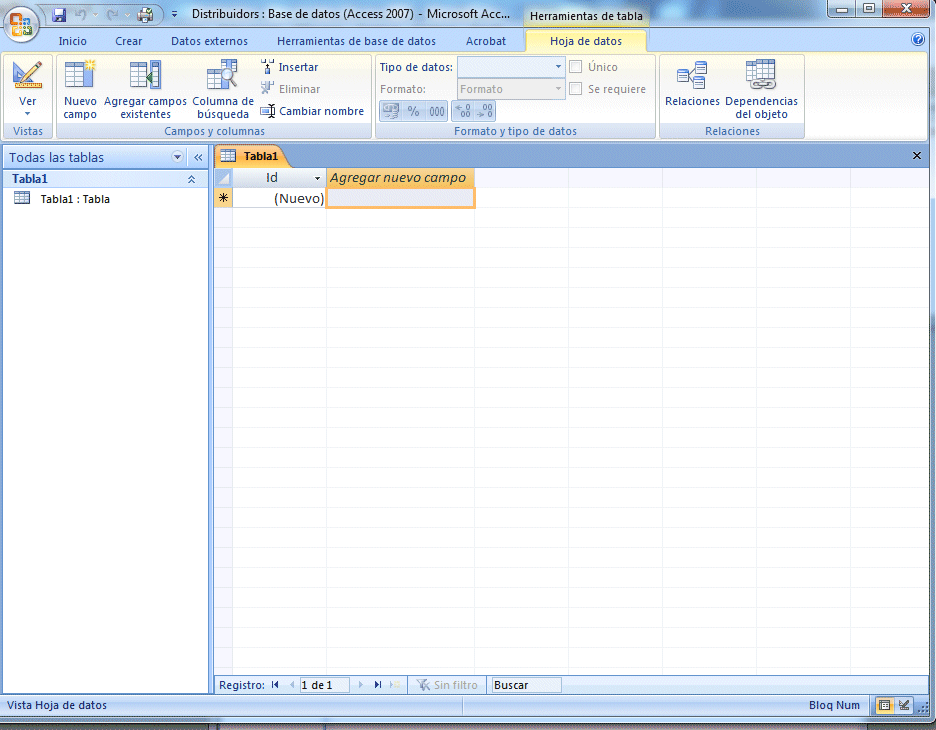Screen dimensions: 936x730
Task: Select Tabla1 : Tabla in navigation pane
Action: pyautogui.click(x=75, y=199)
